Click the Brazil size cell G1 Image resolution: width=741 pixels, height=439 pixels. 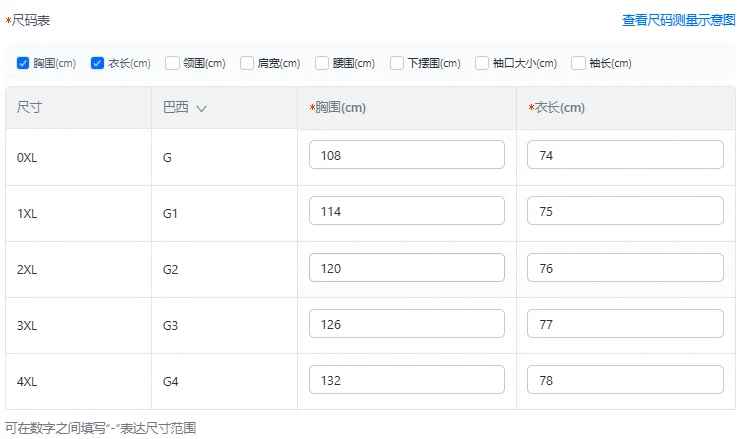tap(224, 214)
